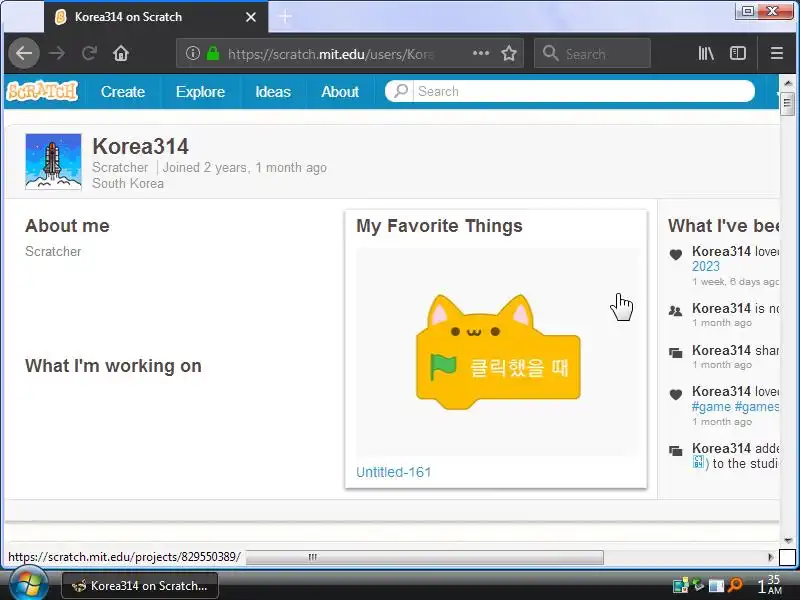The width and height of the screenshot is (800, 600).
Task: Click the heart icon beside 2023 activity
Action: coord(676,254)
